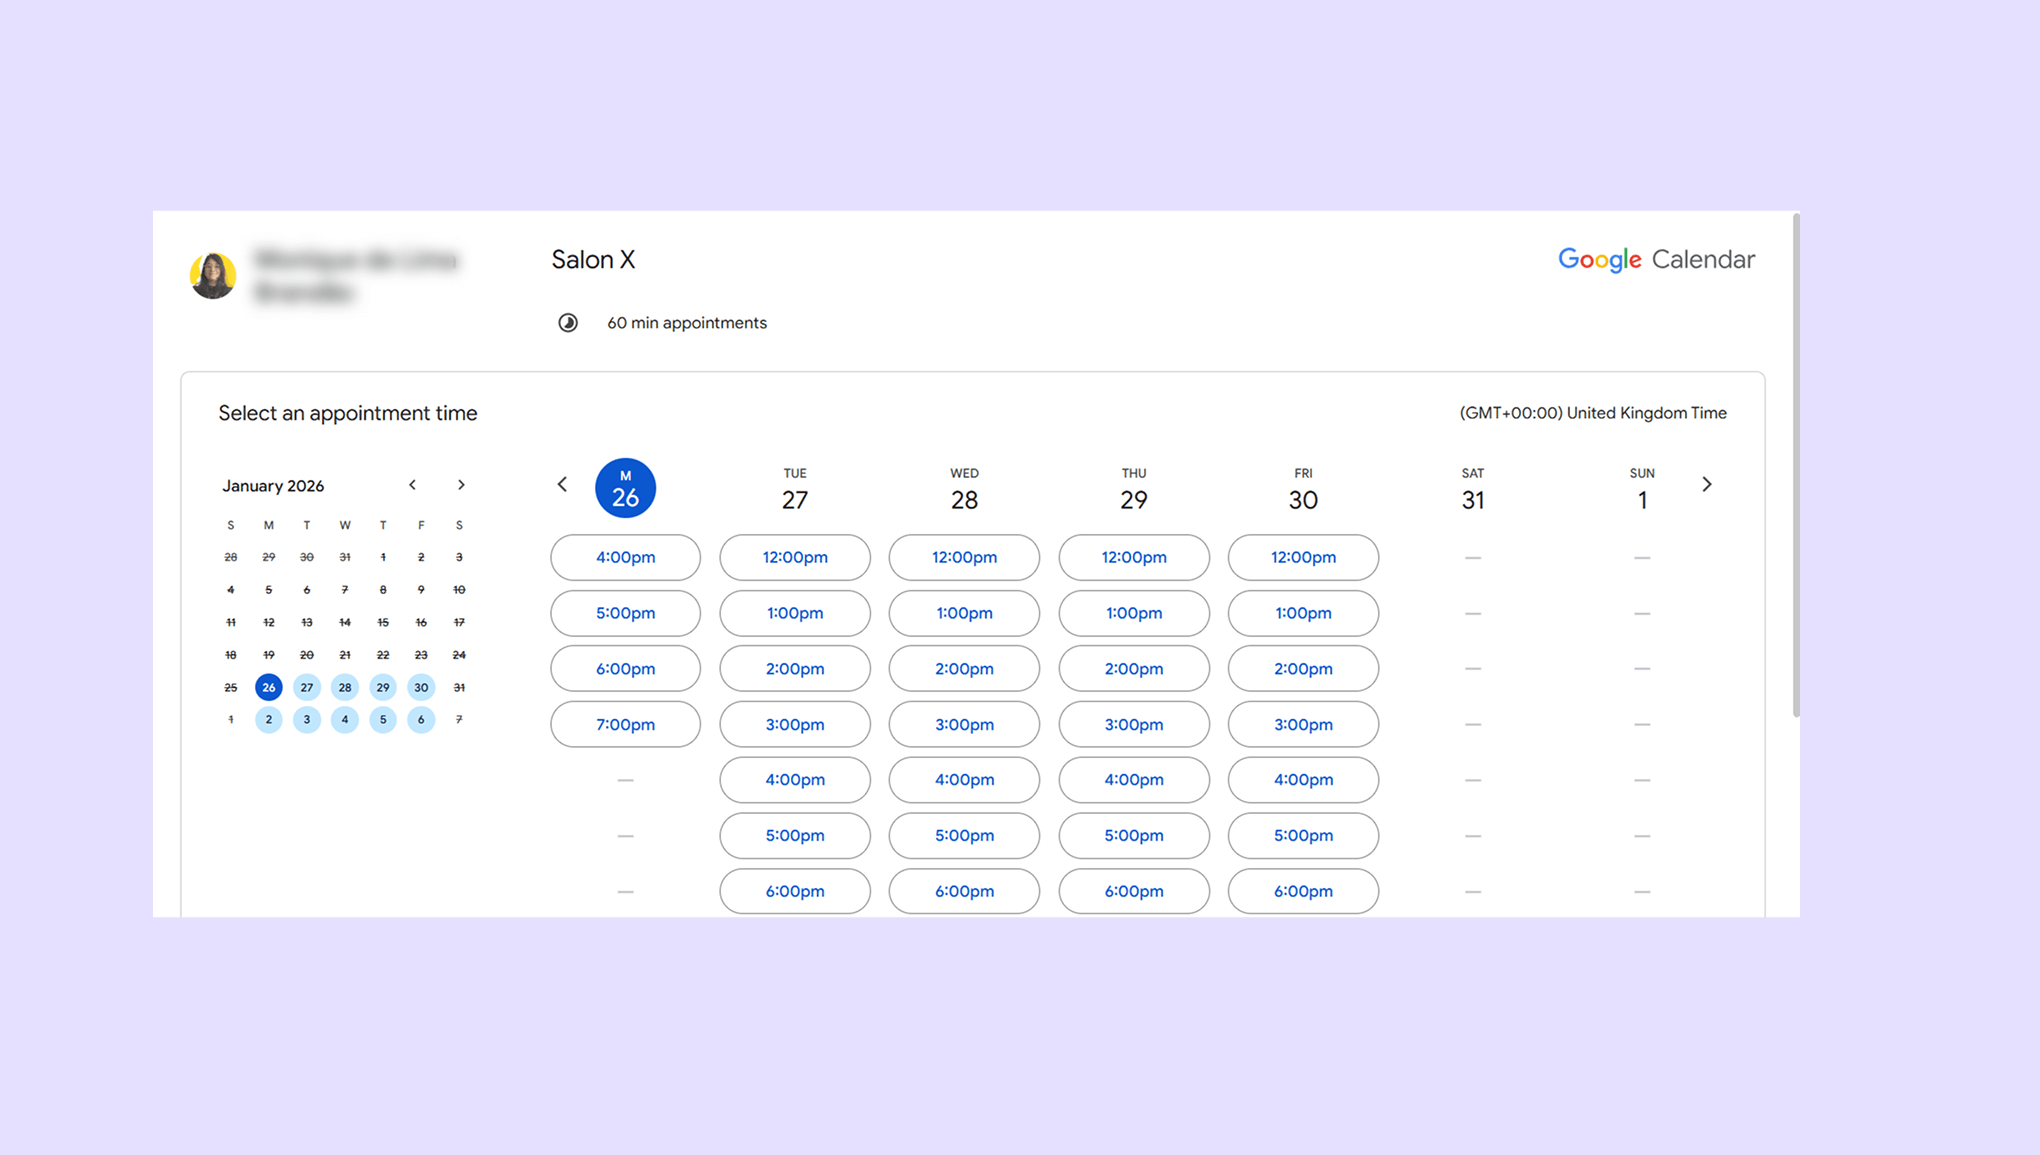Go to previous month in mini calendar
The width and height of the screenshot is (2040, 1155).
point(412,485)
